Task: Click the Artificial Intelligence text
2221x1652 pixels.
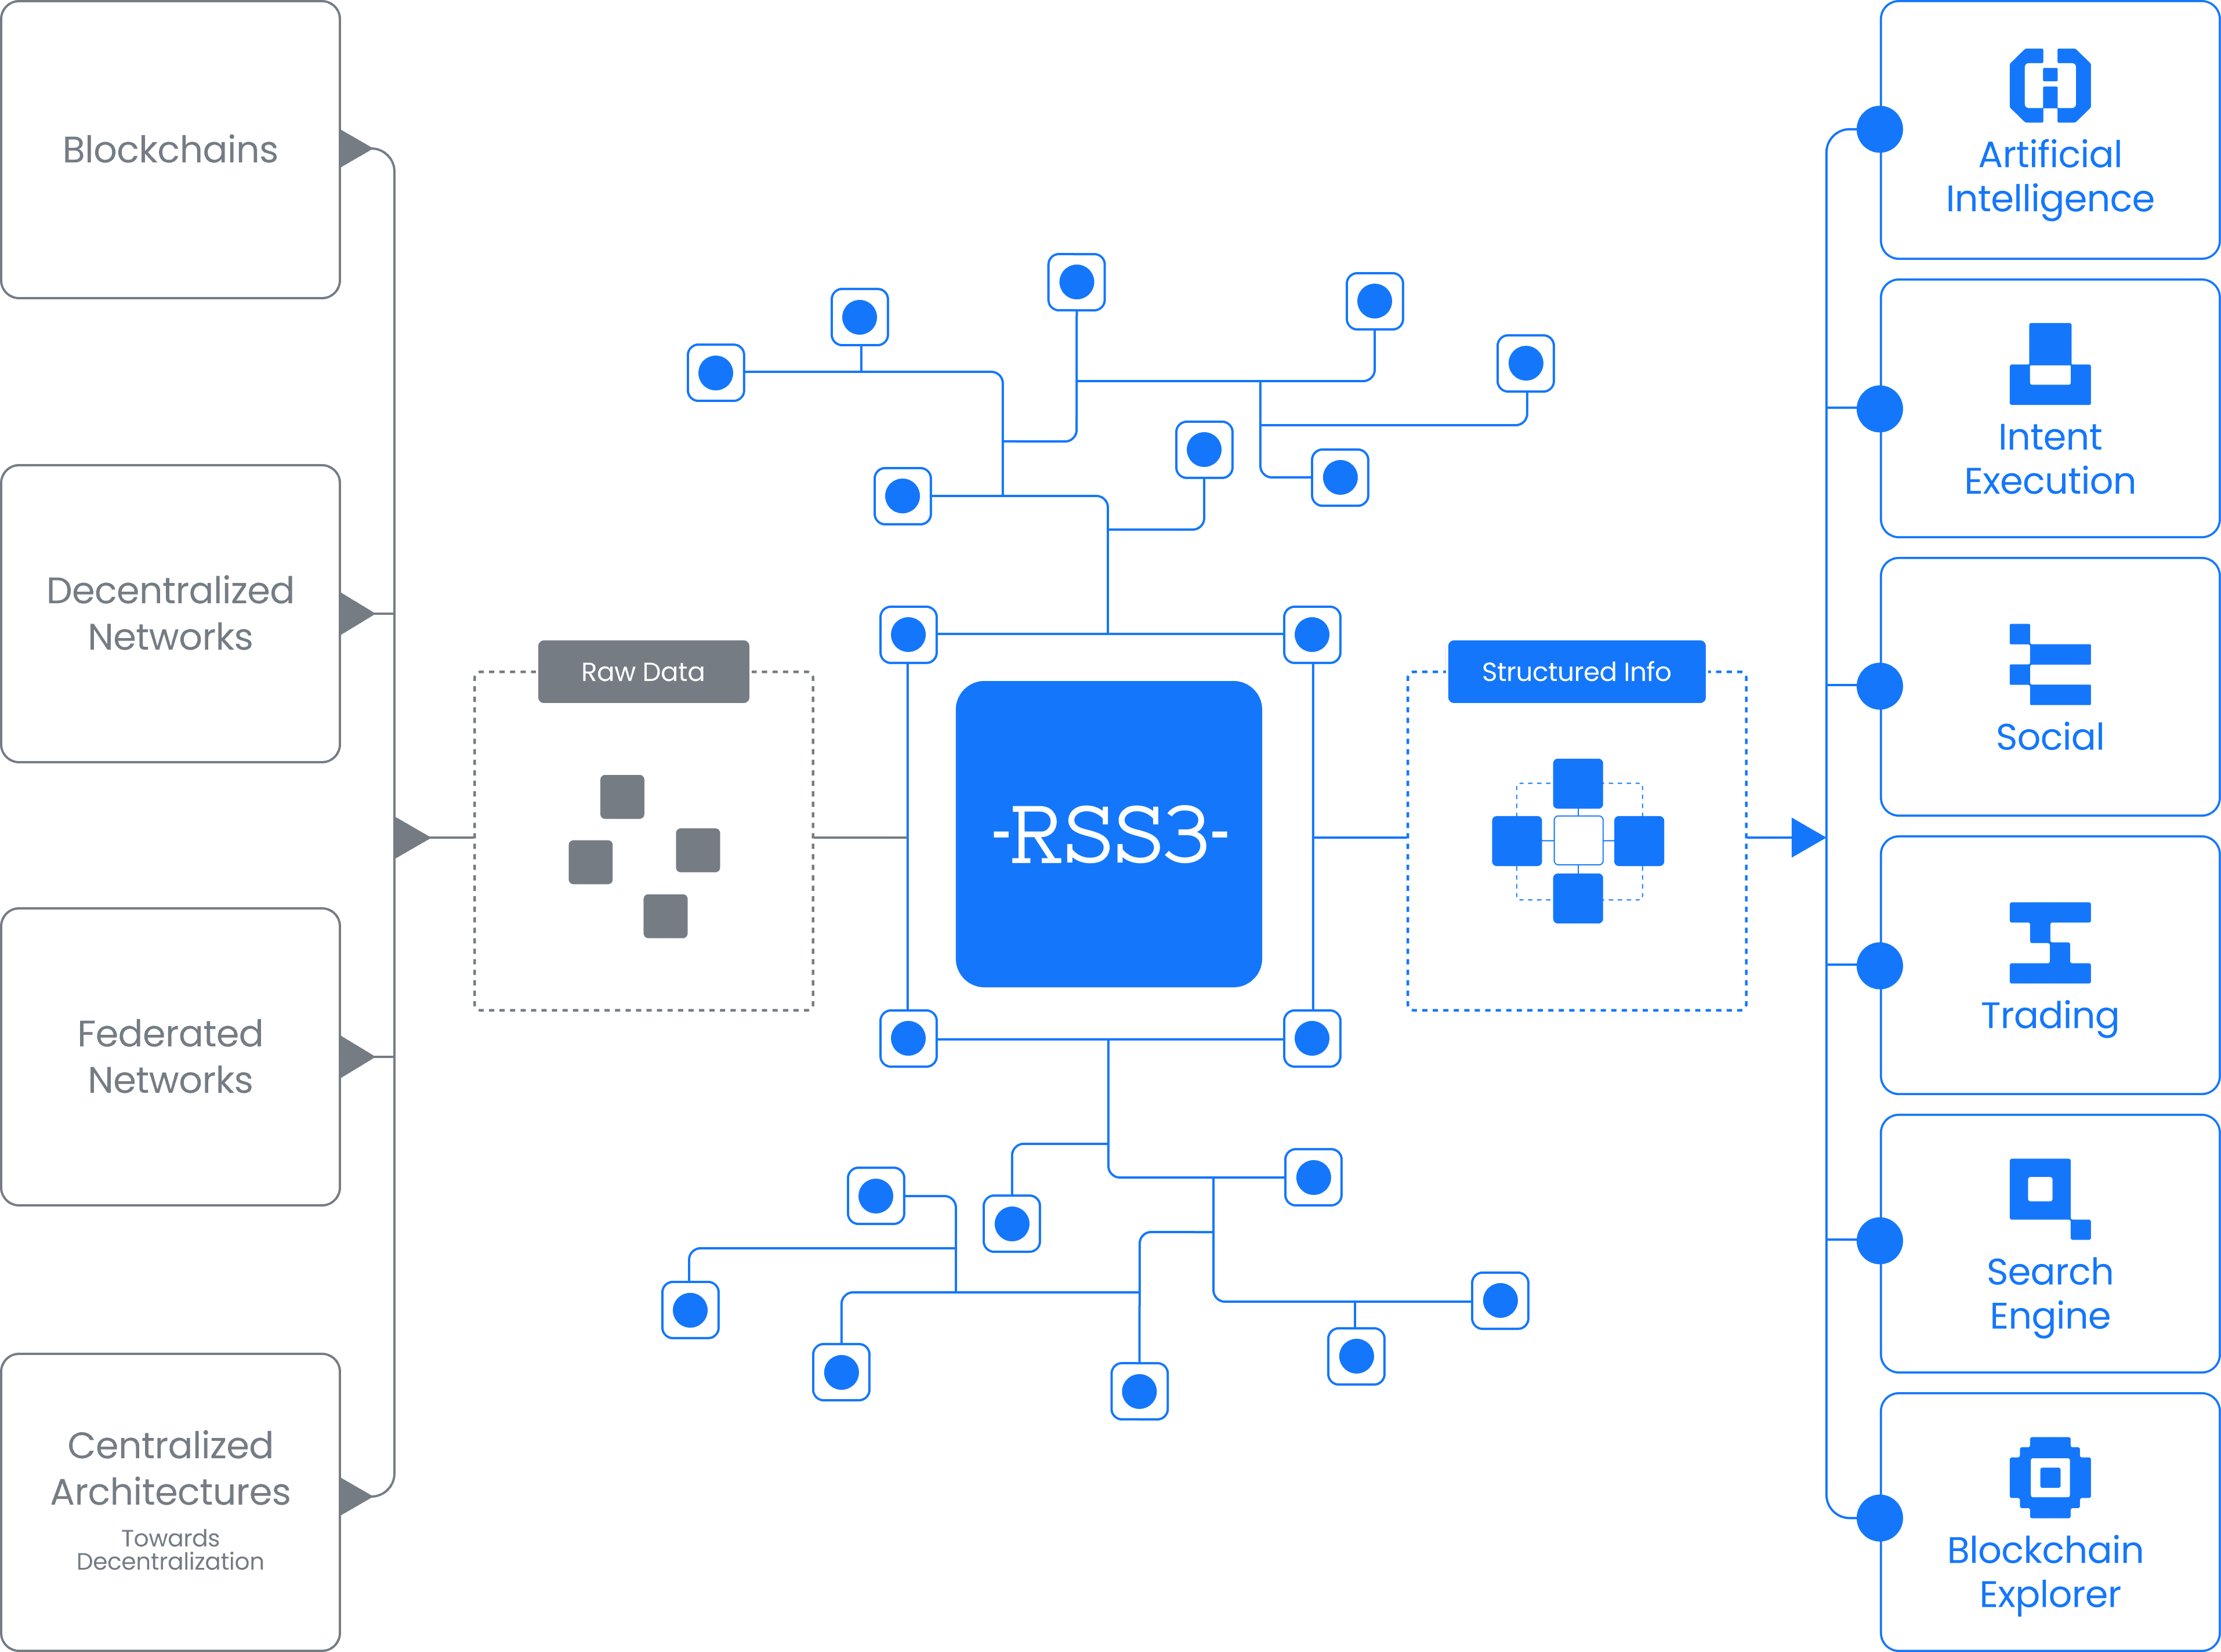Action: point(2050,177)
